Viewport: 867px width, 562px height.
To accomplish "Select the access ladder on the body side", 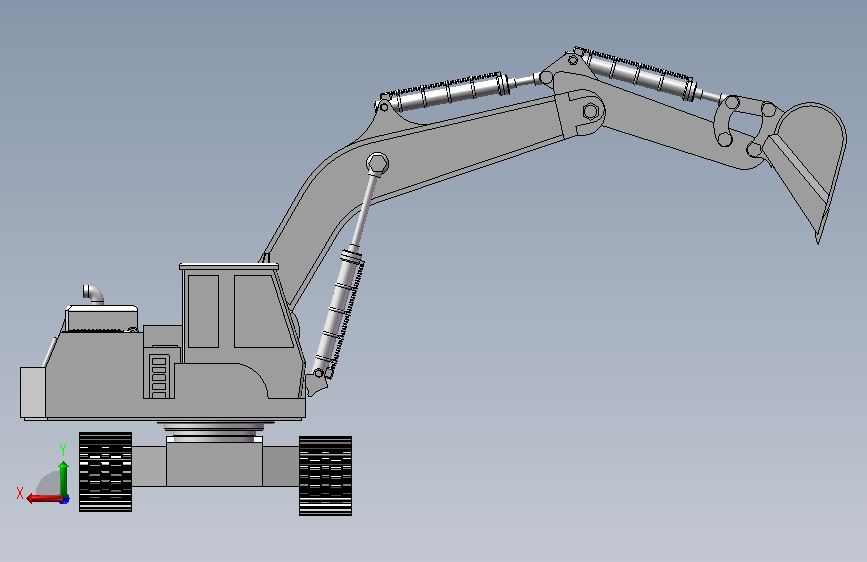I will pyautogui.click(x=159, y=375).
